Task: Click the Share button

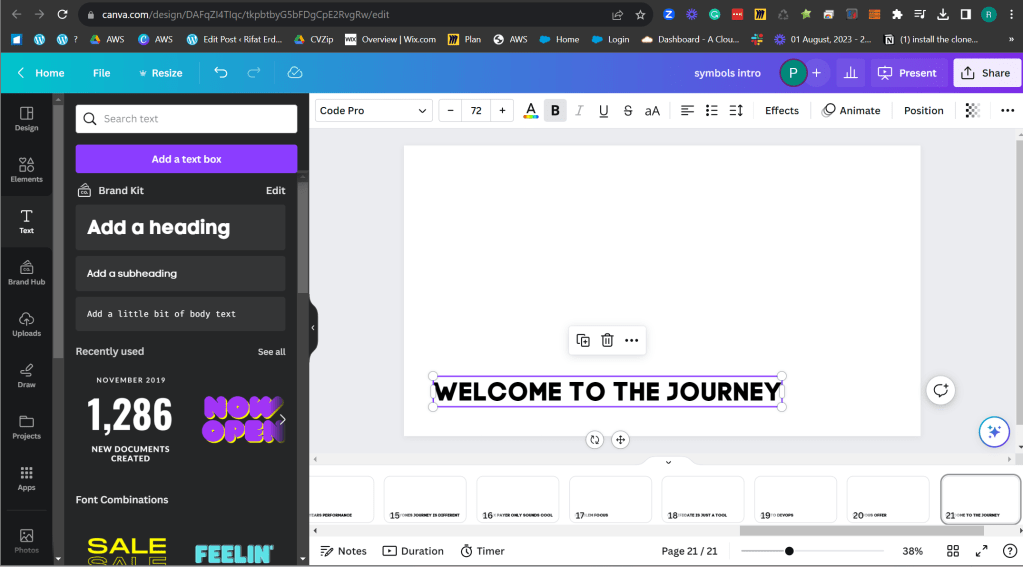Action: click(986, 73)
